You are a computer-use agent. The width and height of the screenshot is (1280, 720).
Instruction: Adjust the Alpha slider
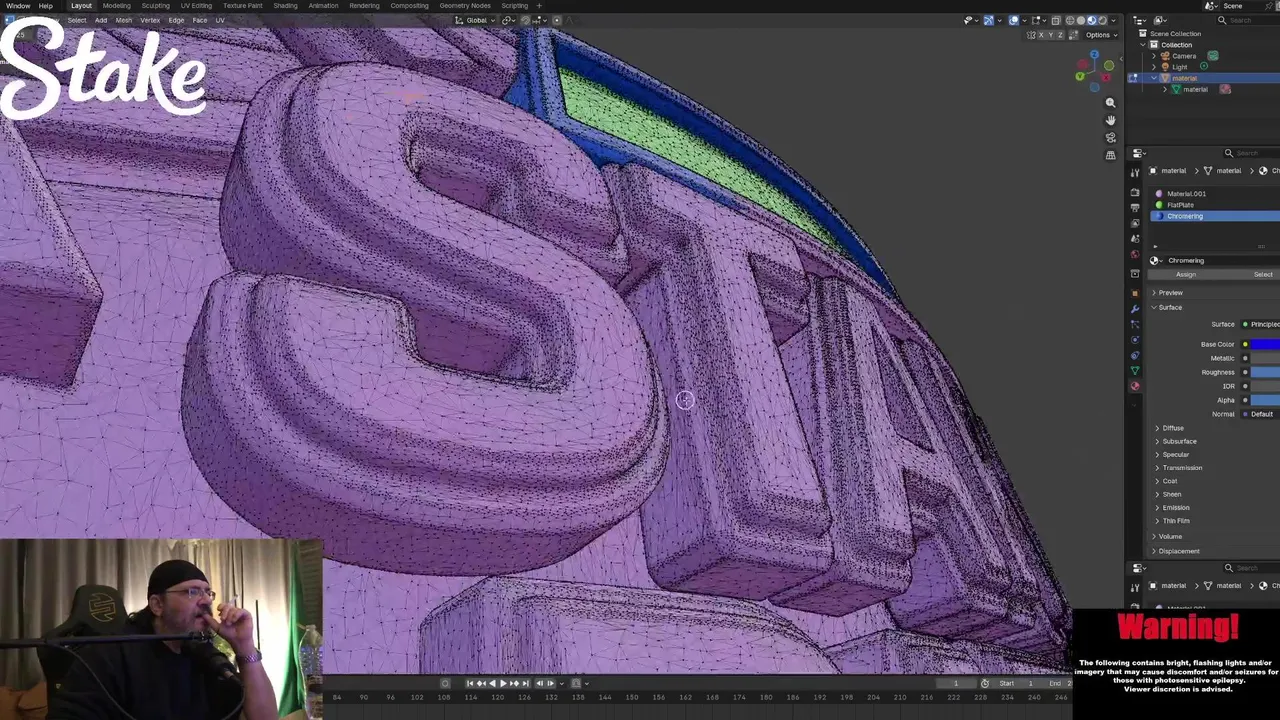point(1265,400)
